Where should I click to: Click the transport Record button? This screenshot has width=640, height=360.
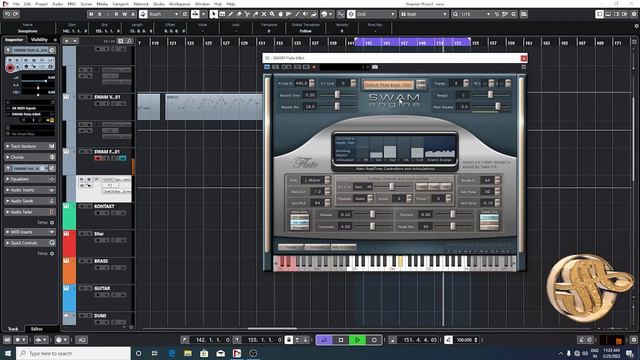point(374,340)
